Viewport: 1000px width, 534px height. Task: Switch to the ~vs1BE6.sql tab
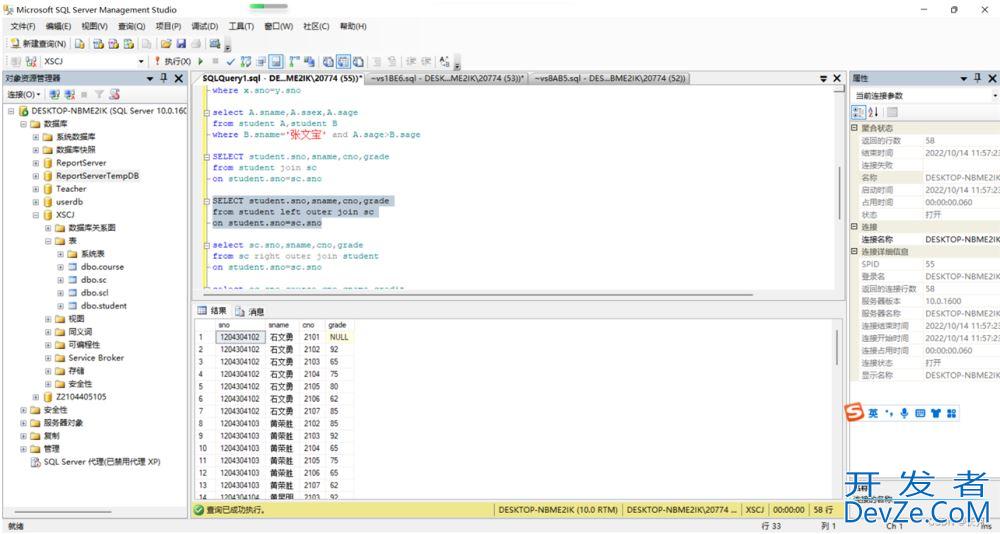click(x=448, y=78)
